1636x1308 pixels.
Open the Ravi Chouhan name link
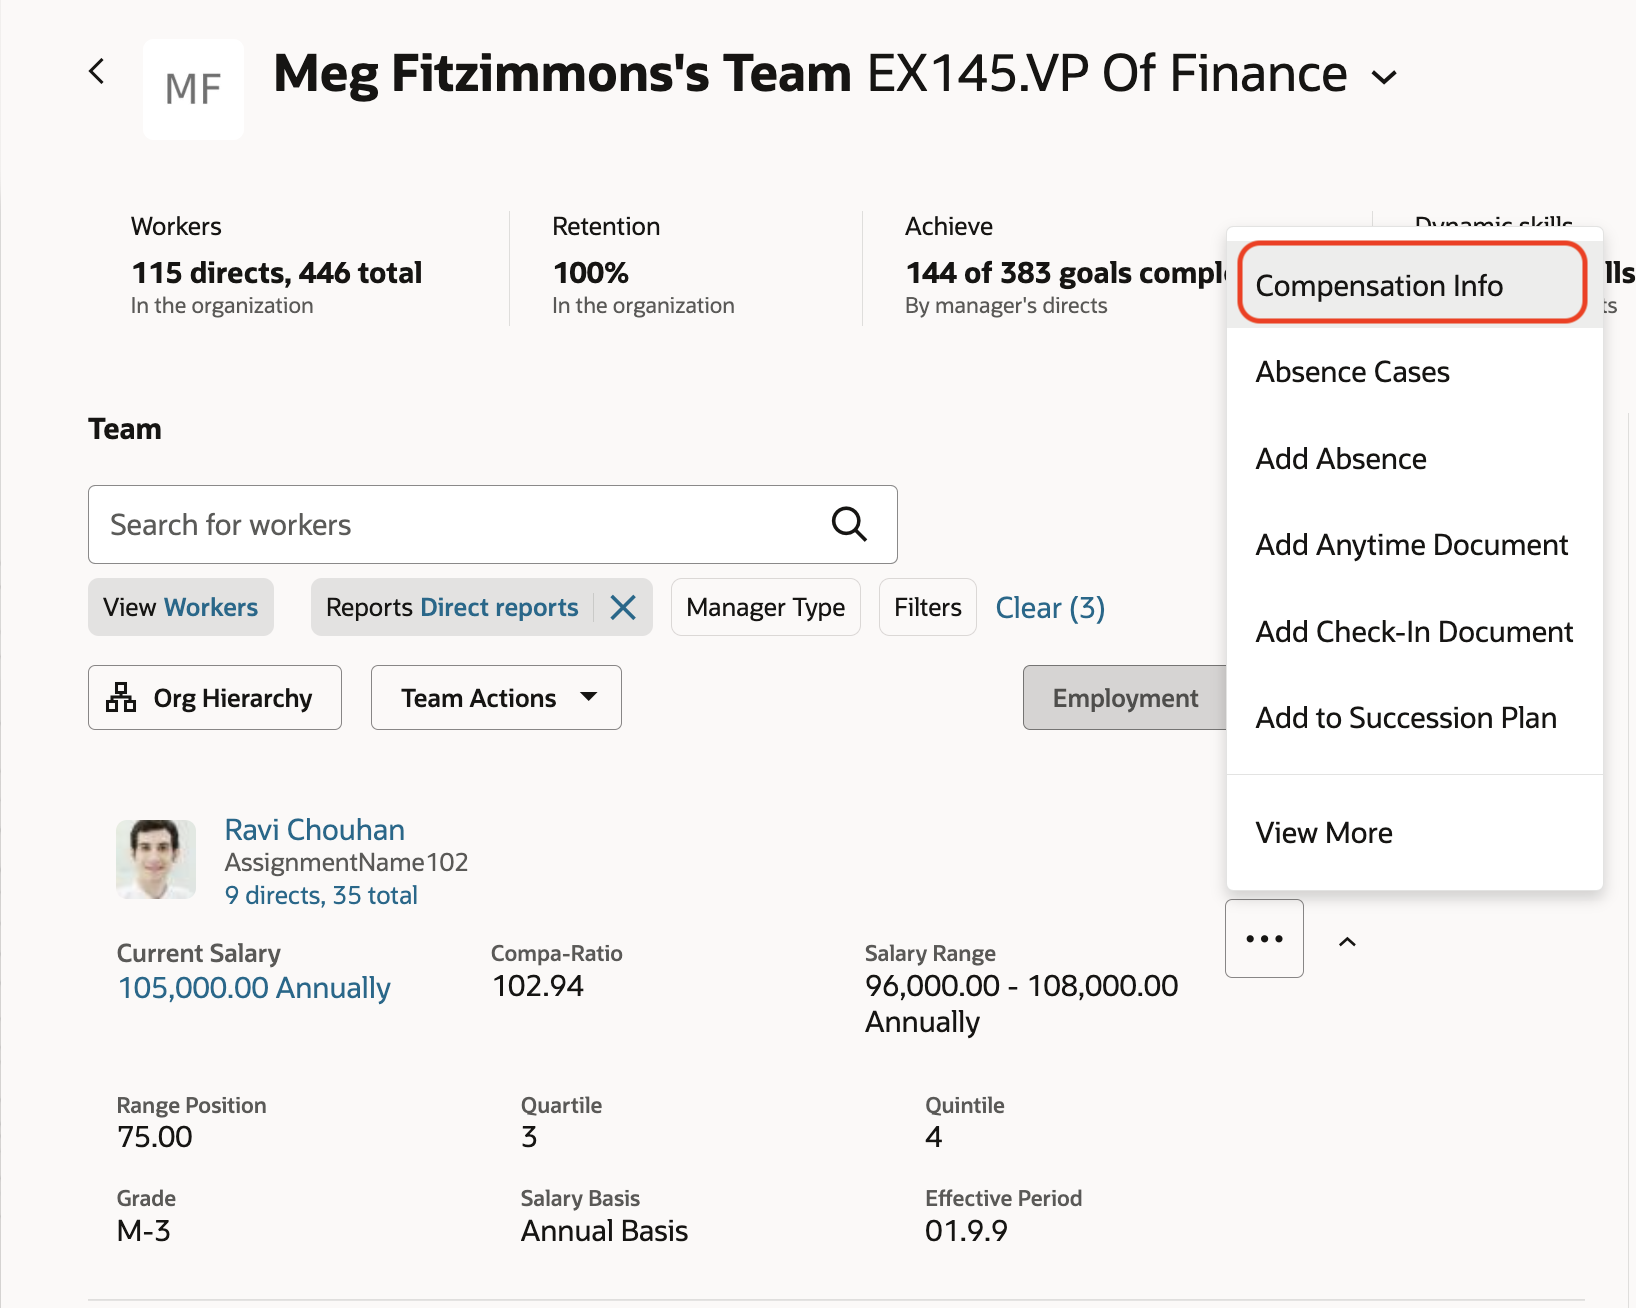(x=314, y=830)
